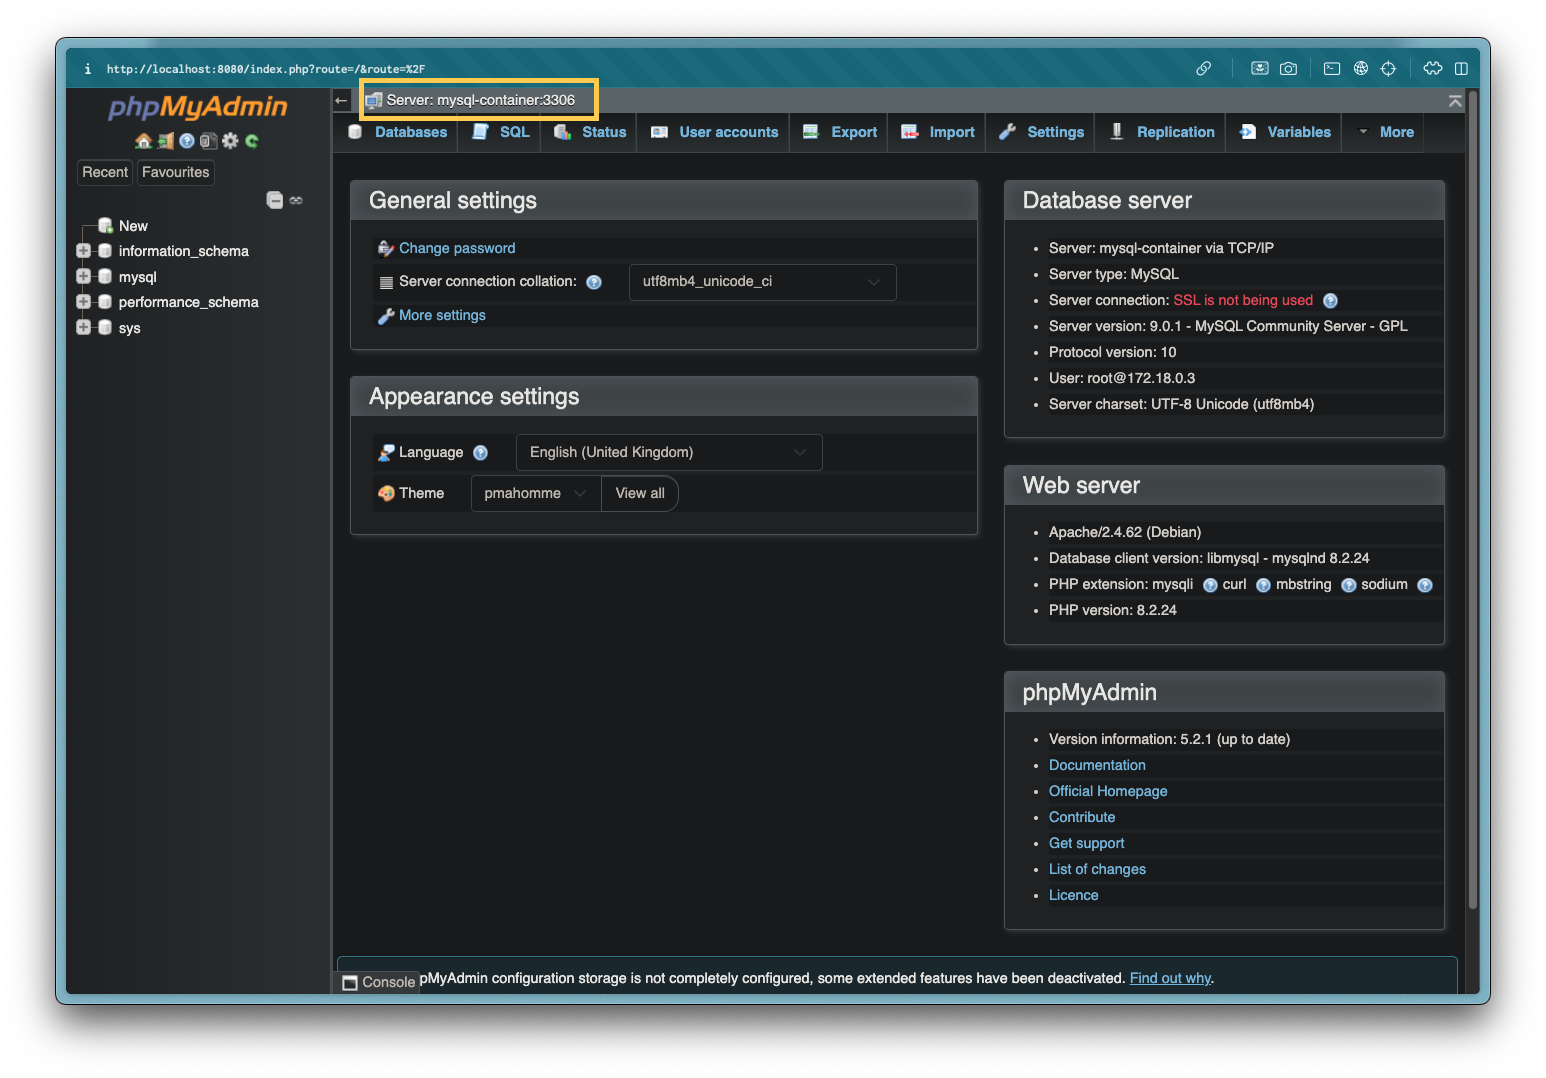Open navigation panel settings gear icon

click(230, 141)
